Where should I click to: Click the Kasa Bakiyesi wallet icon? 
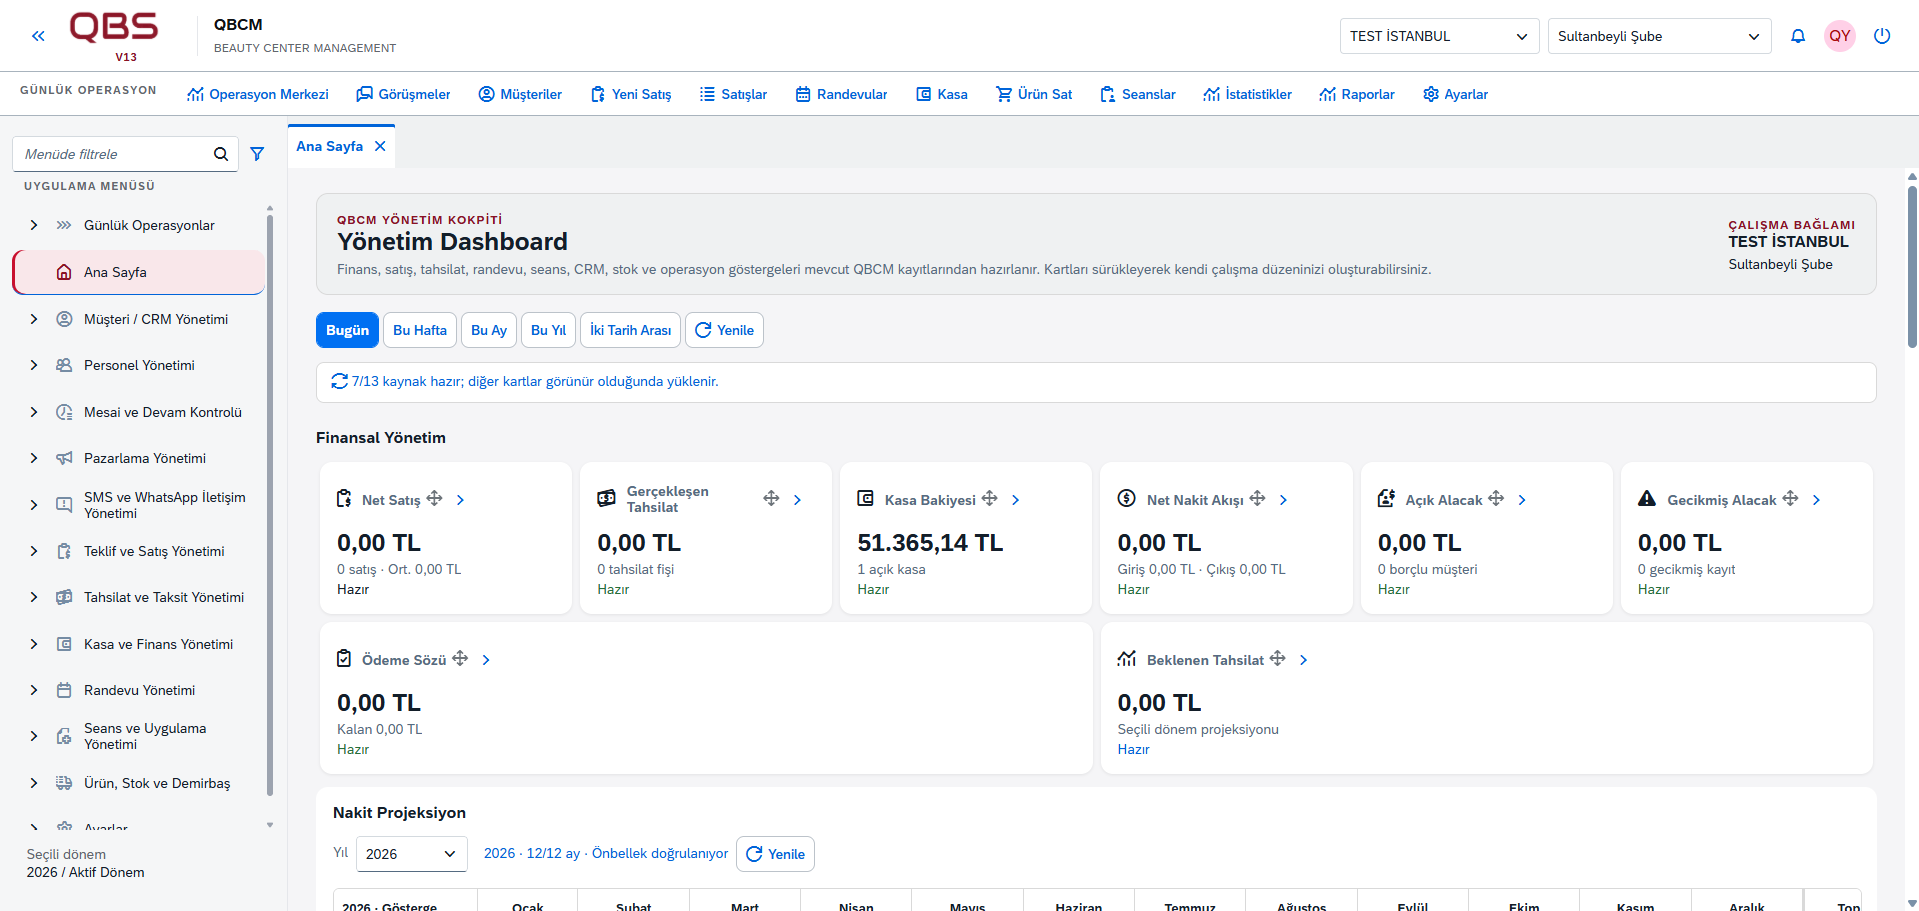(x=866, y=498)
